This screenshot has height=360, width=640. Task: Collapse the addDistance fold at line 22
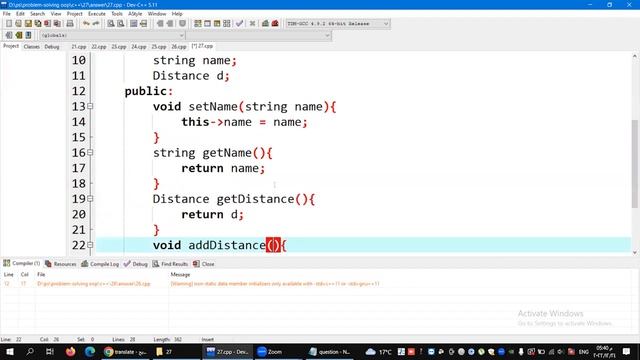point(90,245)
